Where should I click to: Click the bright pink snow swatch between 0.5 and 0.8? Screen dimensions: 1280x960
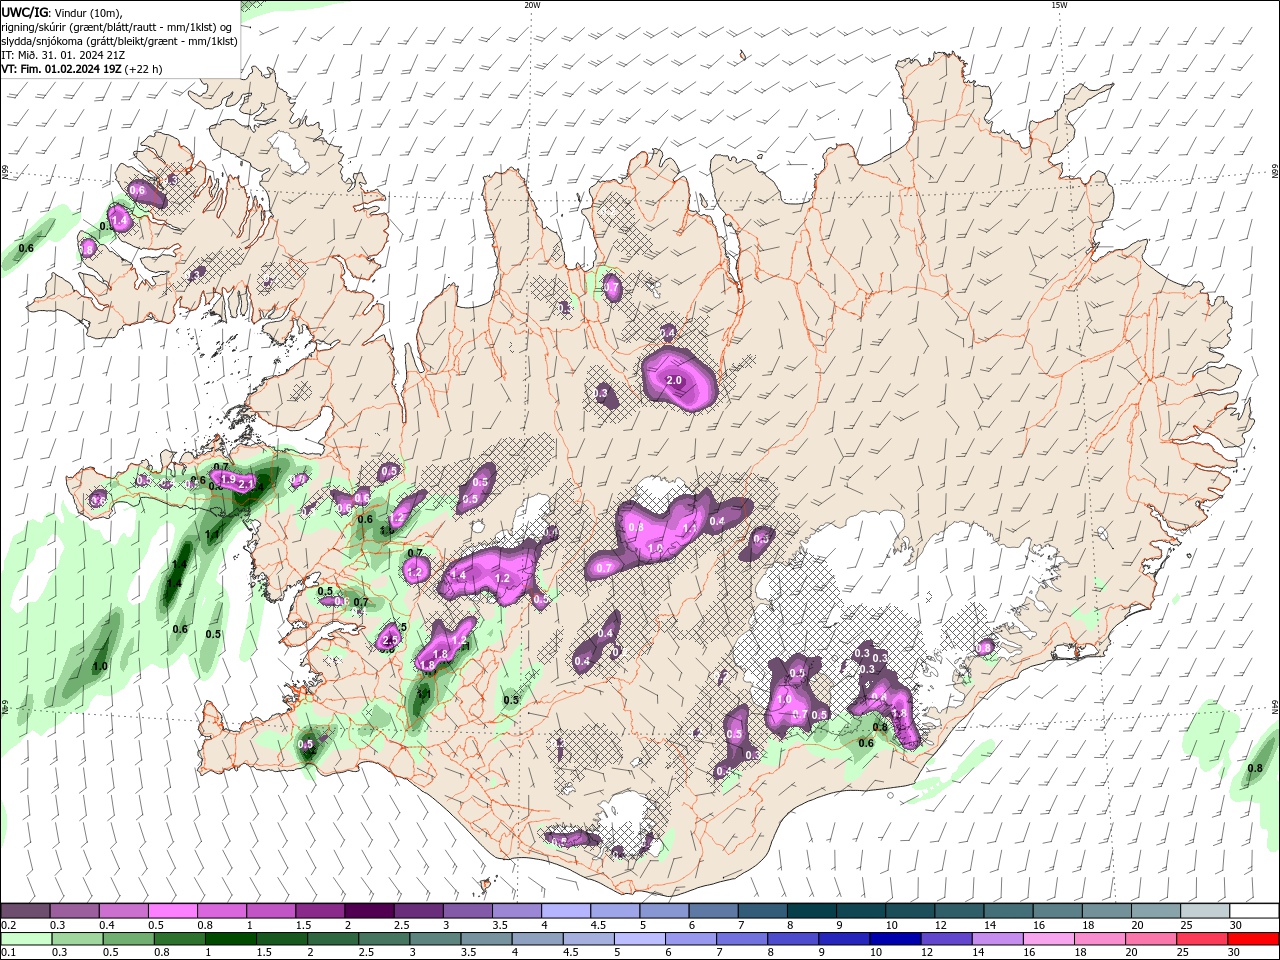coord(172,911)
